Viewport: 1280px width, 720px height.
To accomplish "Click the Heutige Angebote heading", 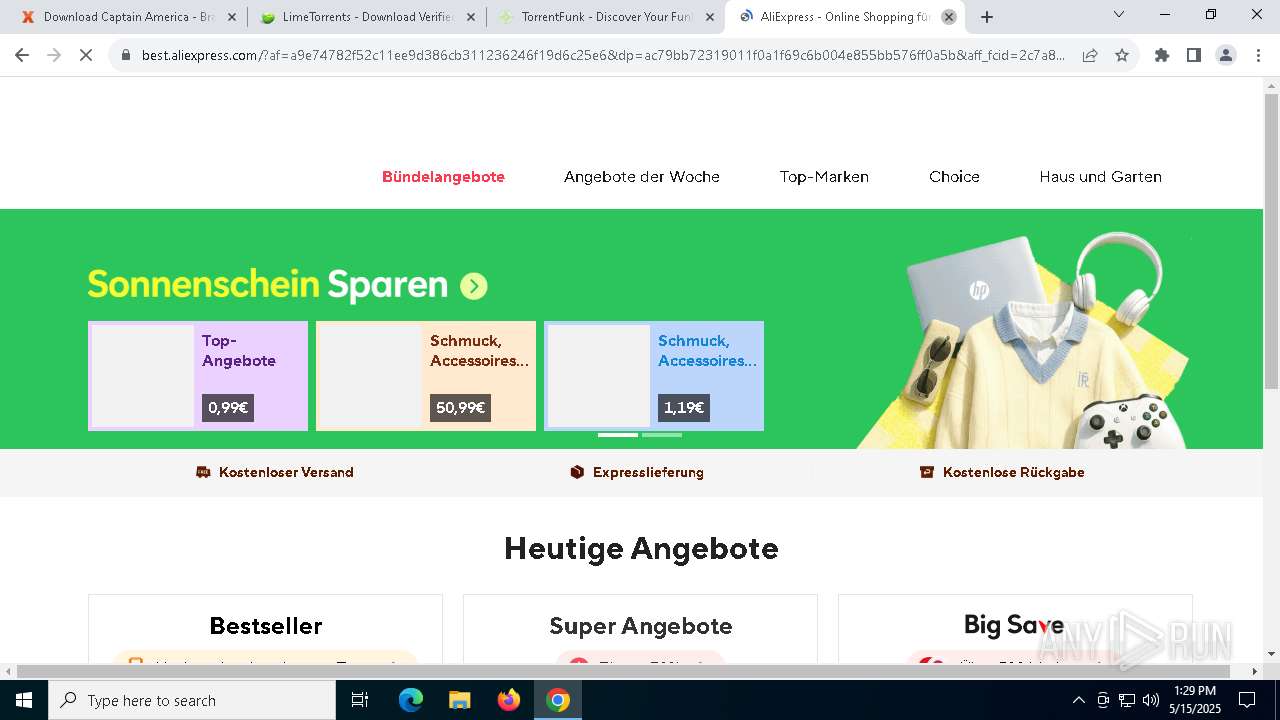I will coord(641,548).
